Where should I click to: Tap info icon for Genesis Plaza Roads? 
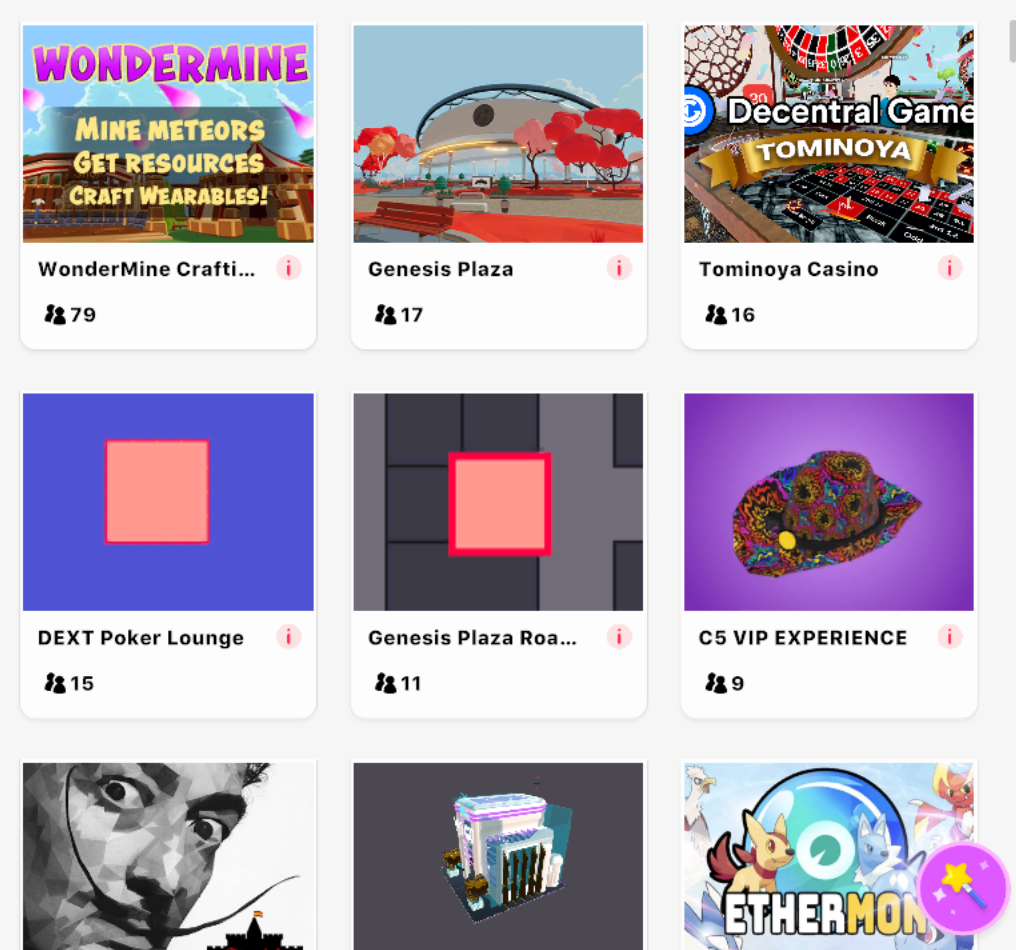point(619,637)
